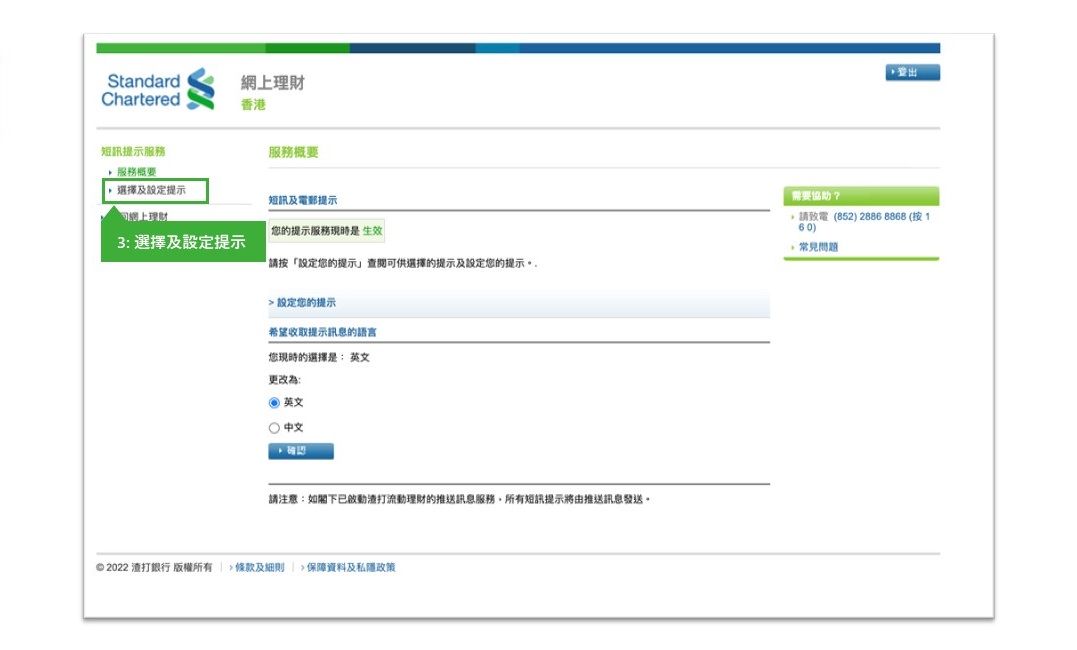Return to 網上理財 via sidebar link
Screen dimensions: 1077x650
pos(147,216)
